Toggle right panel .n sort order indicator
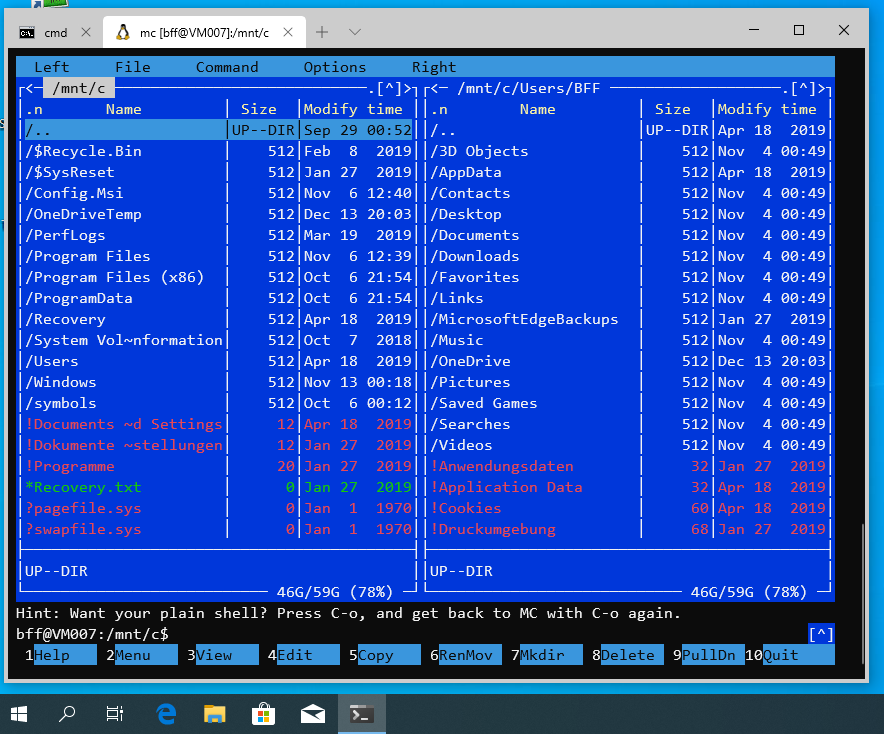Screen dimensions: 884x734 click(439, 109)
